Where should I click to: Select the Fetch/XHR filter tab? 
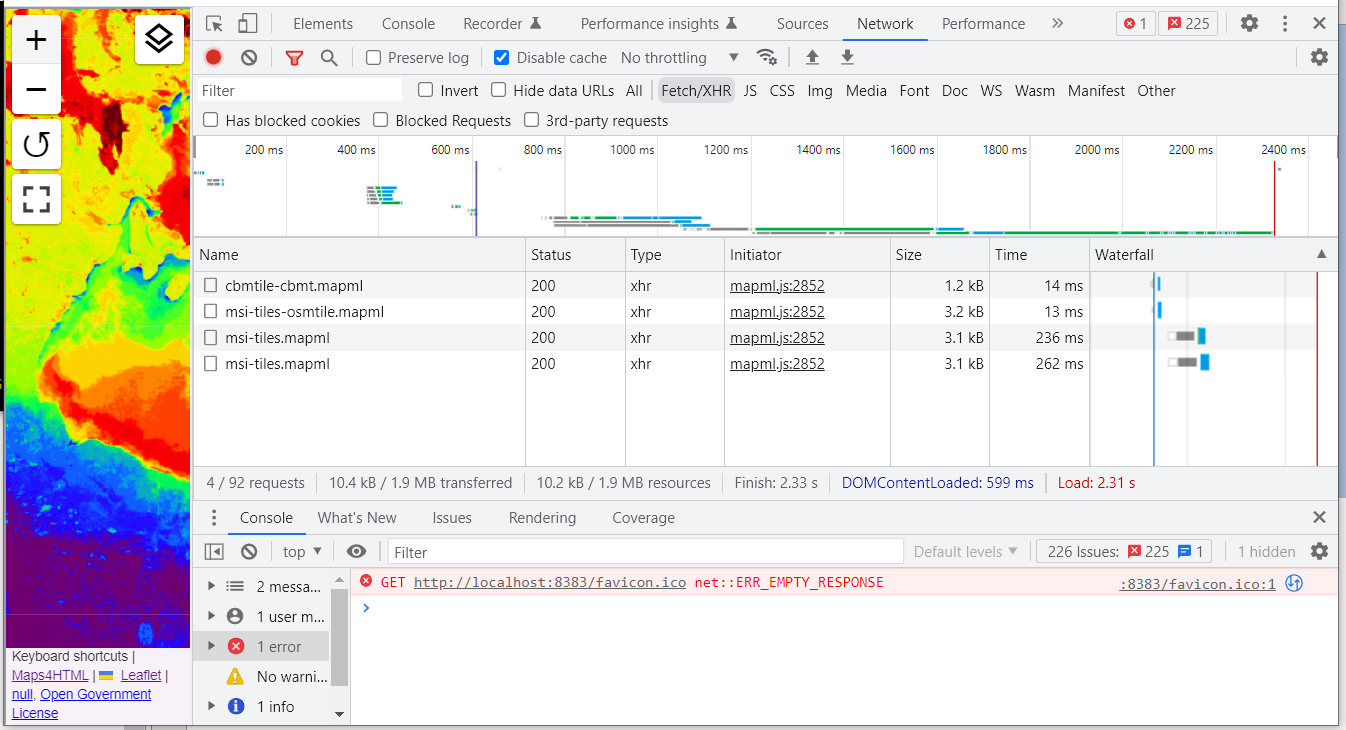(696, 90)
